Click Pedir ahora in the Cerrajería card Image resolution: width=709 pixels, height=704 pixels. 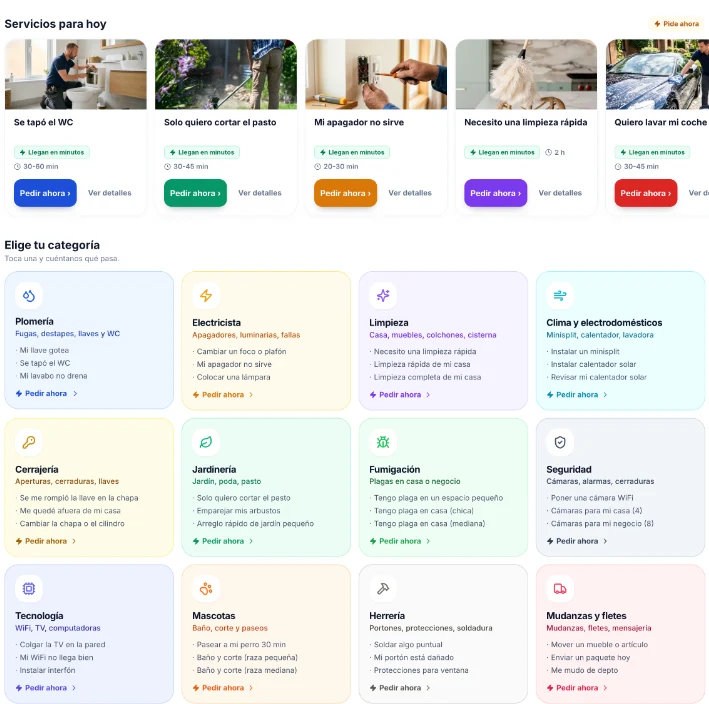pos(46,541)
